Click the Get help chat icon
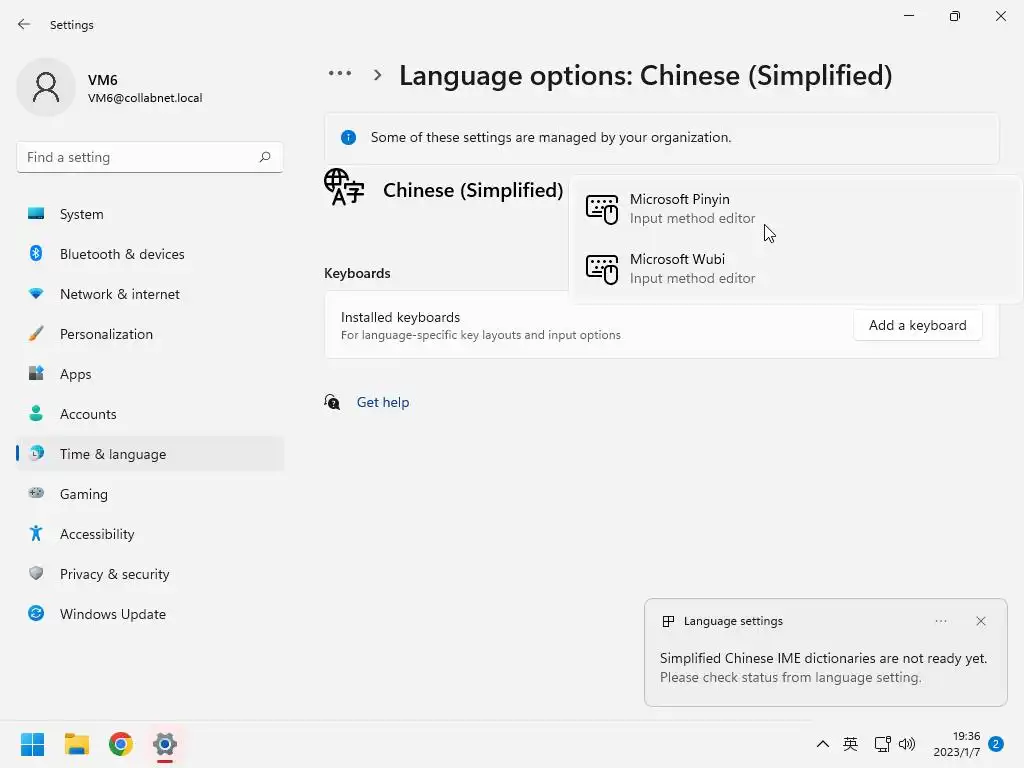 point(332,402)
